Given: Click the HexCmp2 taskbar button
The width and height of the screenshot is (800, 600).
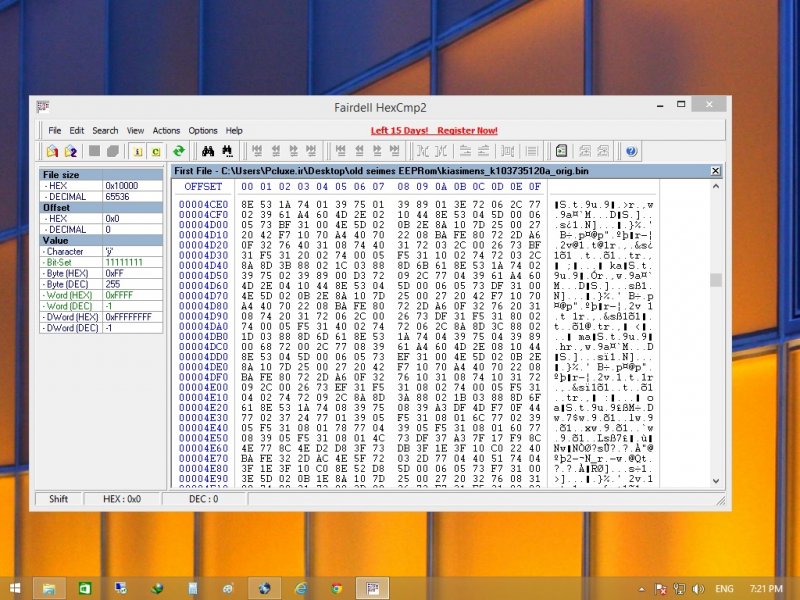Looking at the screenshot, I should coord(372,588).
